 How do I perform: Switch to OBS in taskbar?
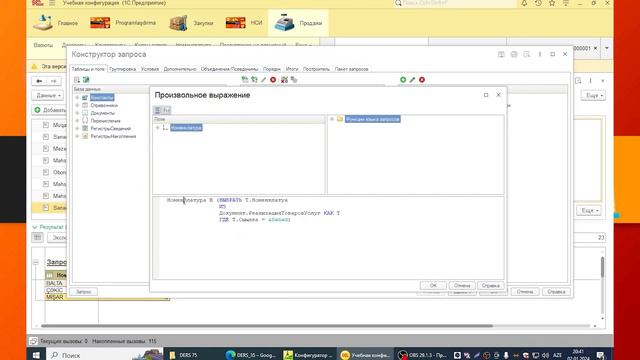(423, 355)
